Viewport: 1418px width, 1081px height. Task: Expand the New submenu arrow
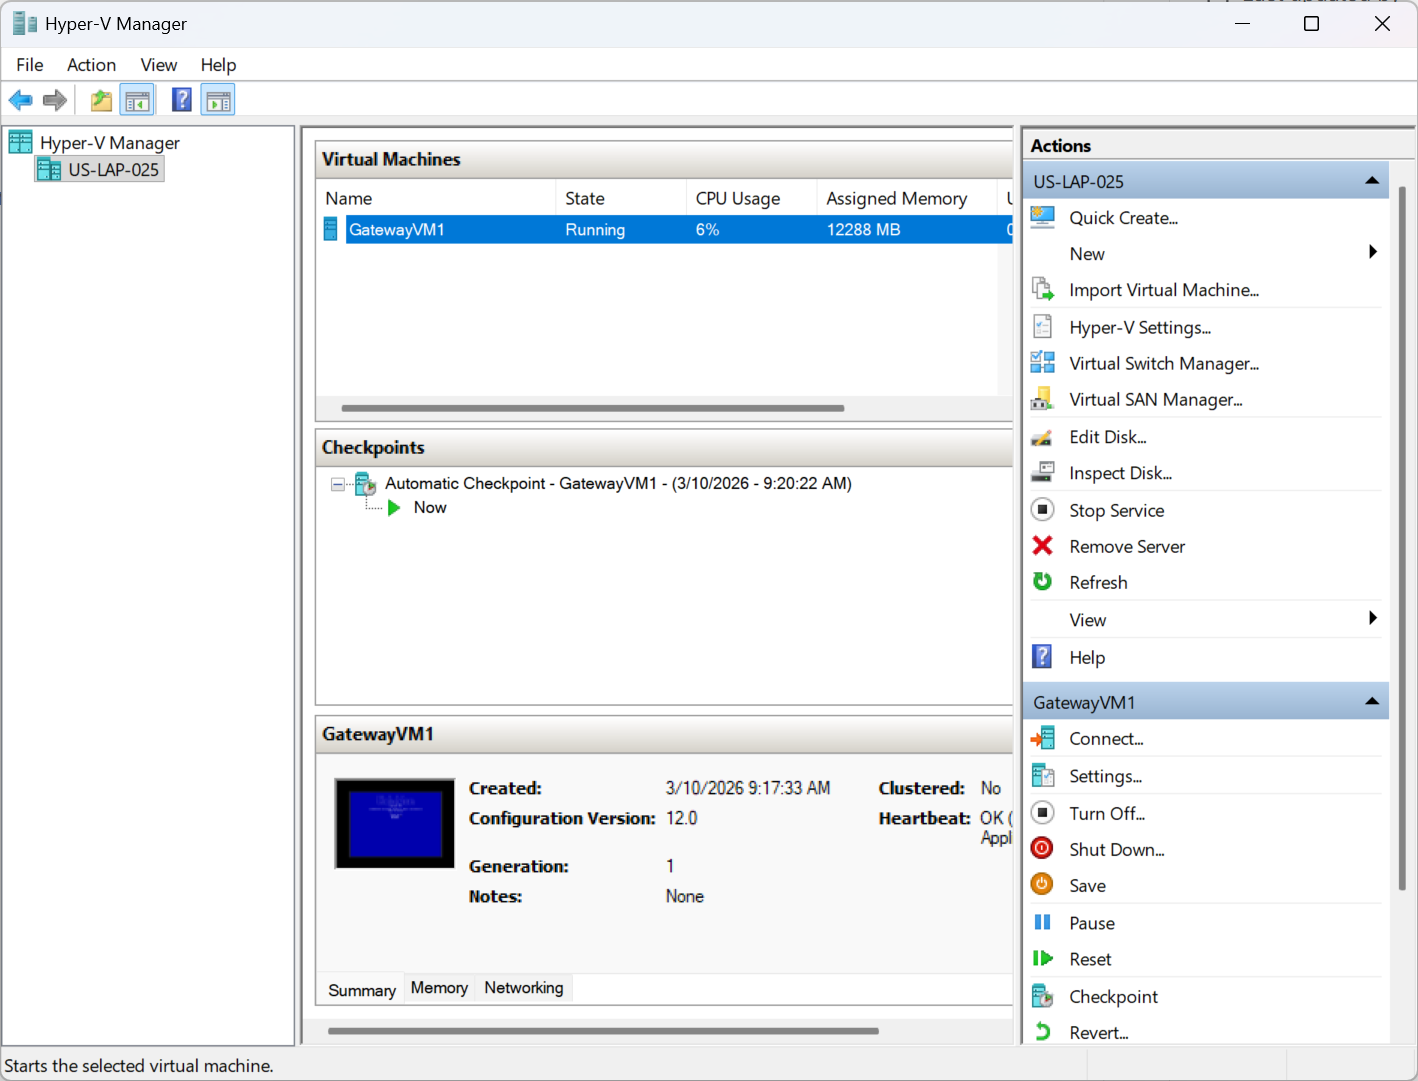coord(1373,252)
